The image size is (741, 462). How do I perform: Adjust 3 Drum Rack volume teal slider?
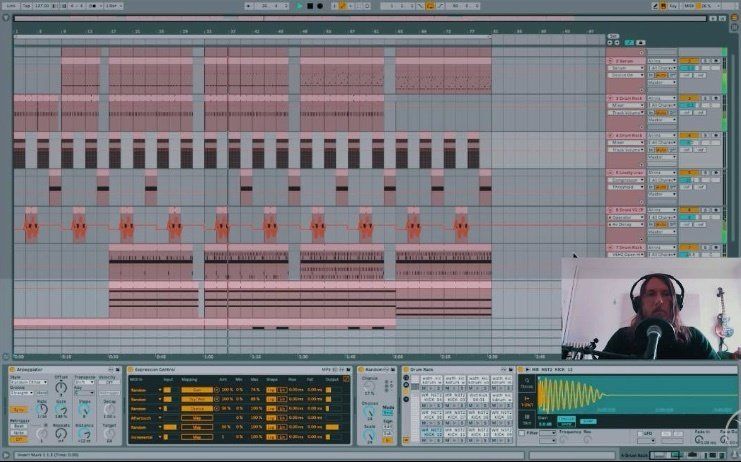[689, 105]
